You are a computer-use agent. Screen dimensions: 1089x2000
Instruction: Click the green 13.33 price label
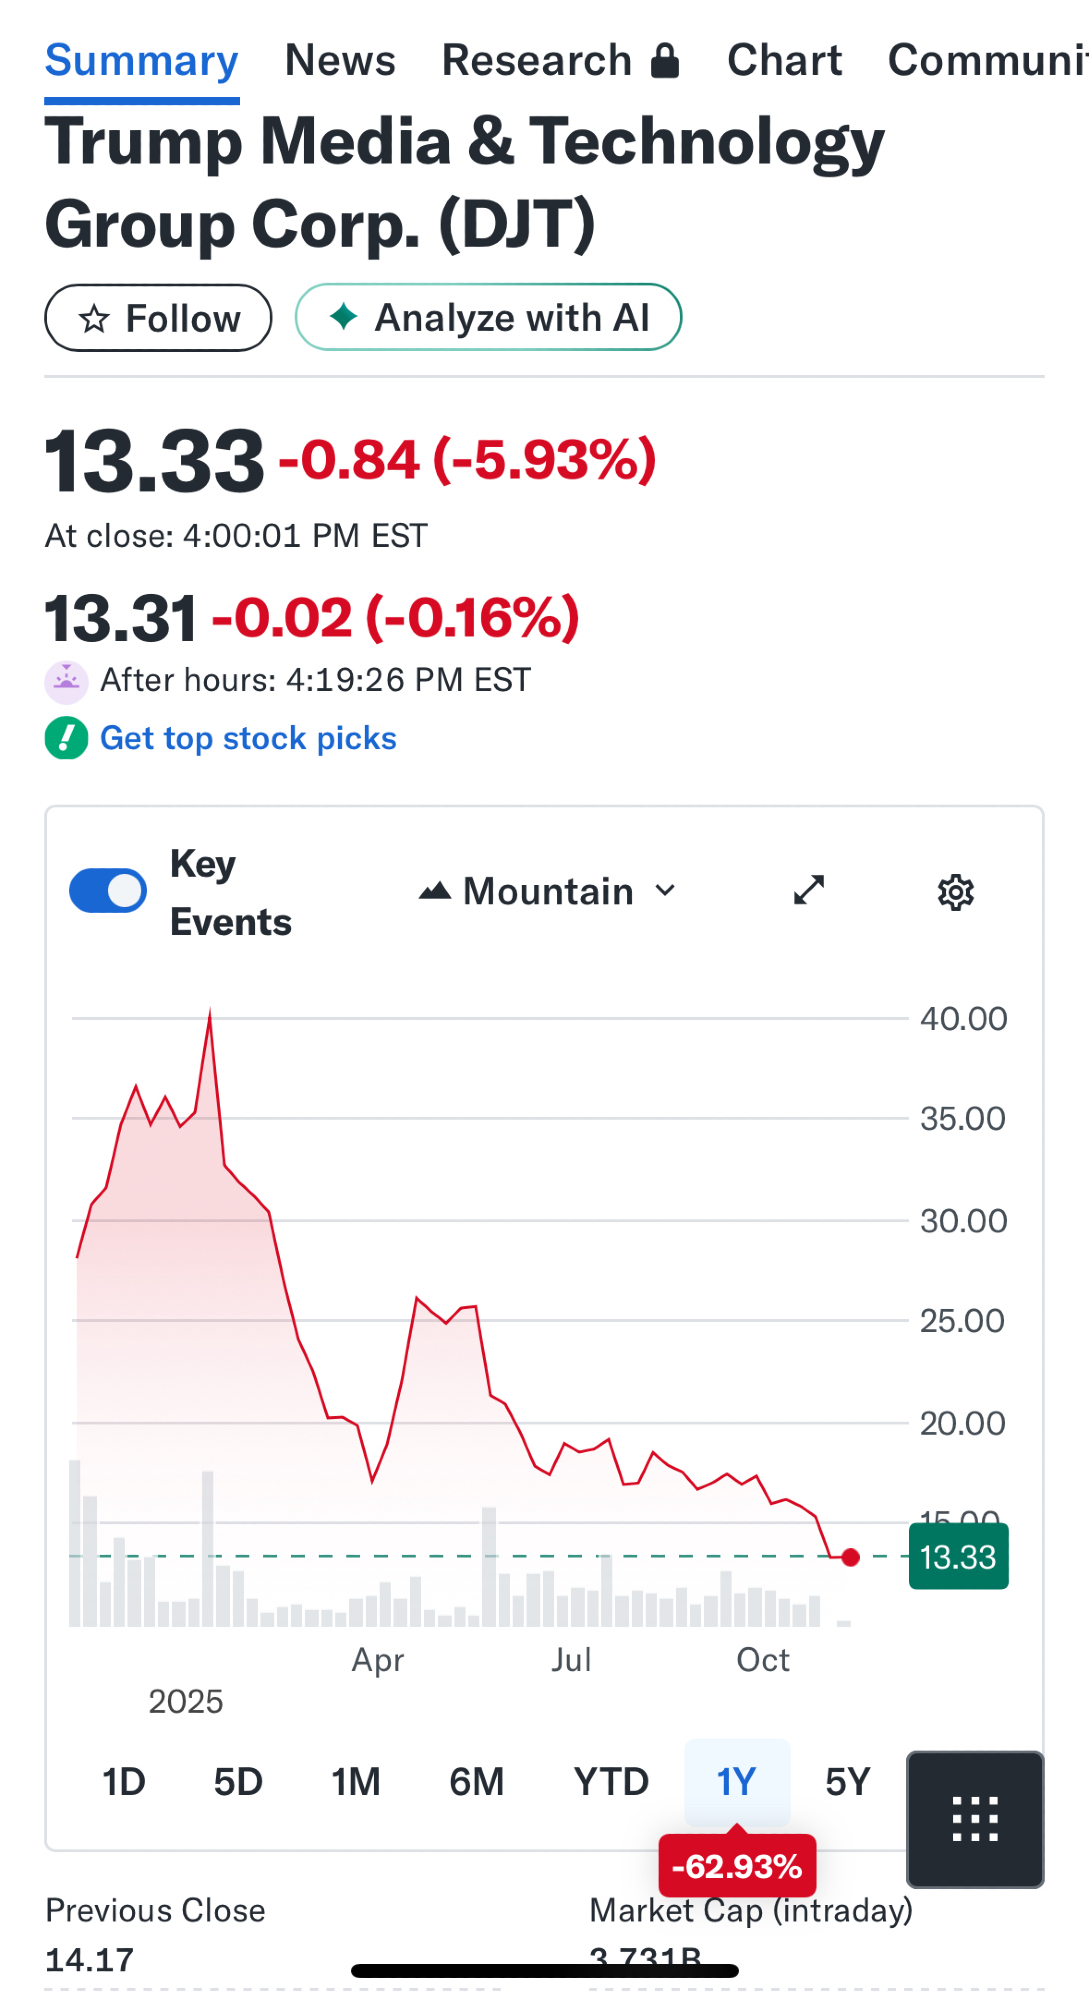pyautogui.click(x=958, y=1557)
